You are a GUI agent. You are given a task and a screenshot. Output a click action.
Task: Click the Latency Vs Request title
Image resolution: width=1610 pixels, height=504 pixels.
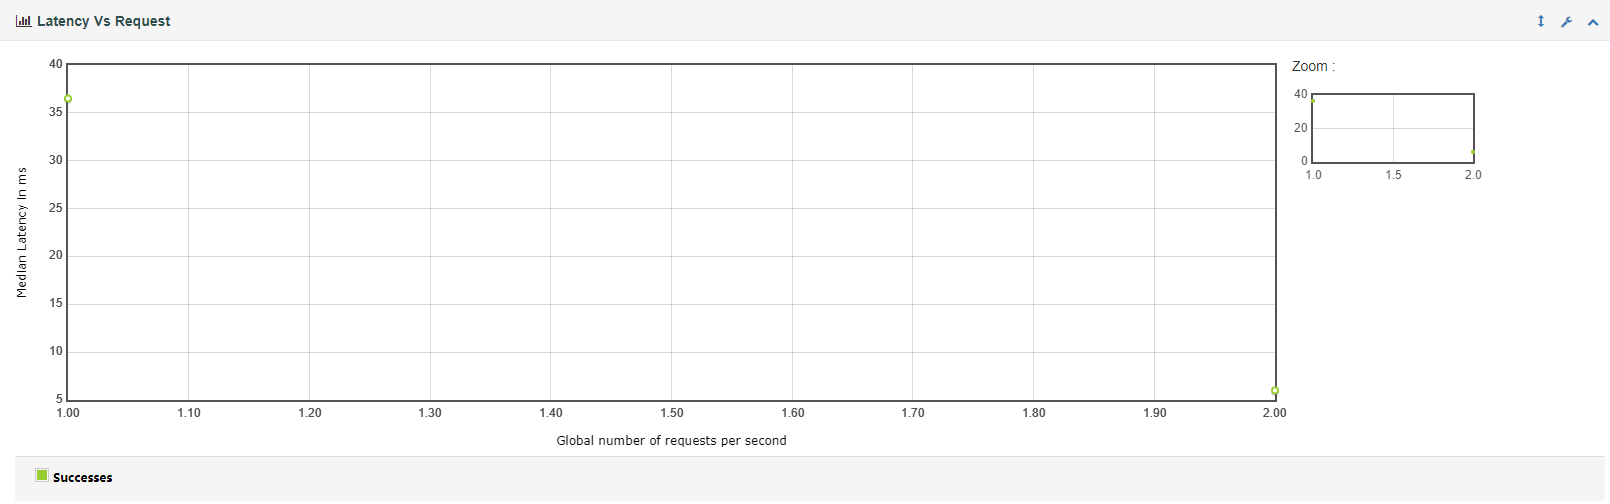(103, 21)
